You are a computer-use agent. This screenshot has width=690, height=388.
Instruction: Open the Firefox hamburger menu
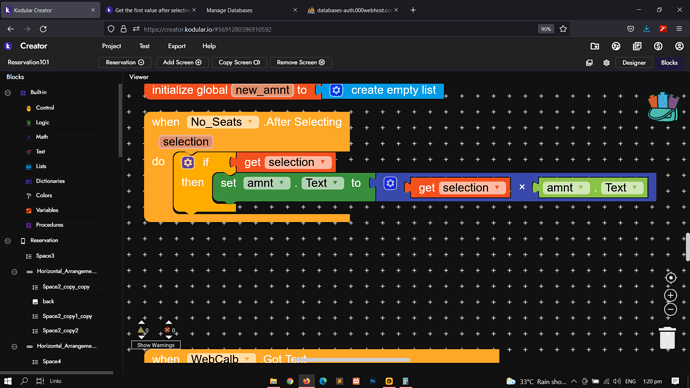679,29
